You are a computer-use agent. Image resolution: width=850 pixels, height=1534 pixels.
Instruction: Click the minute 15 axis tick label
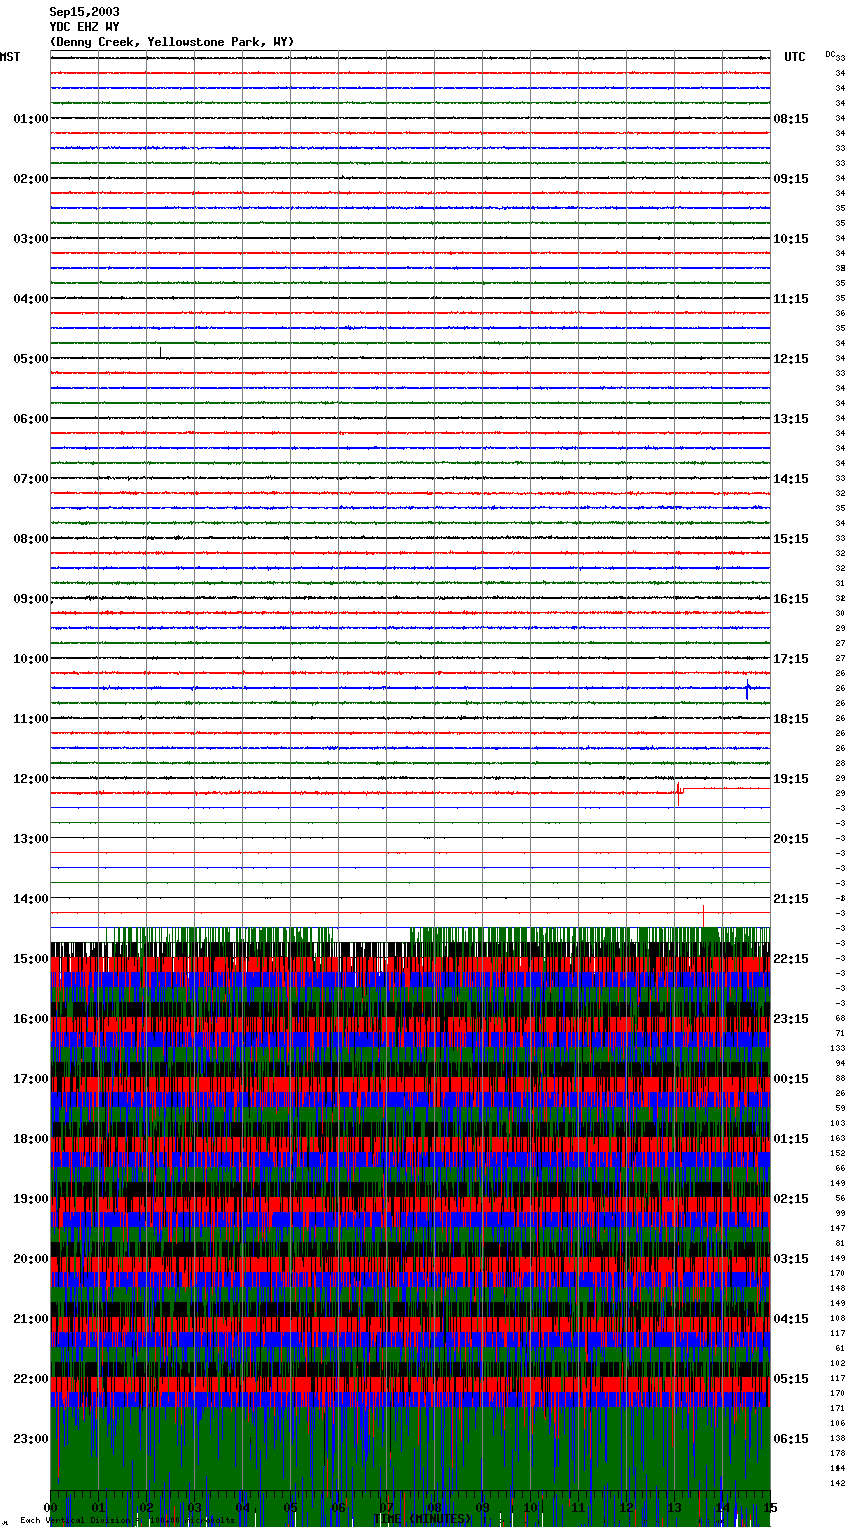tap(768, 1507)
